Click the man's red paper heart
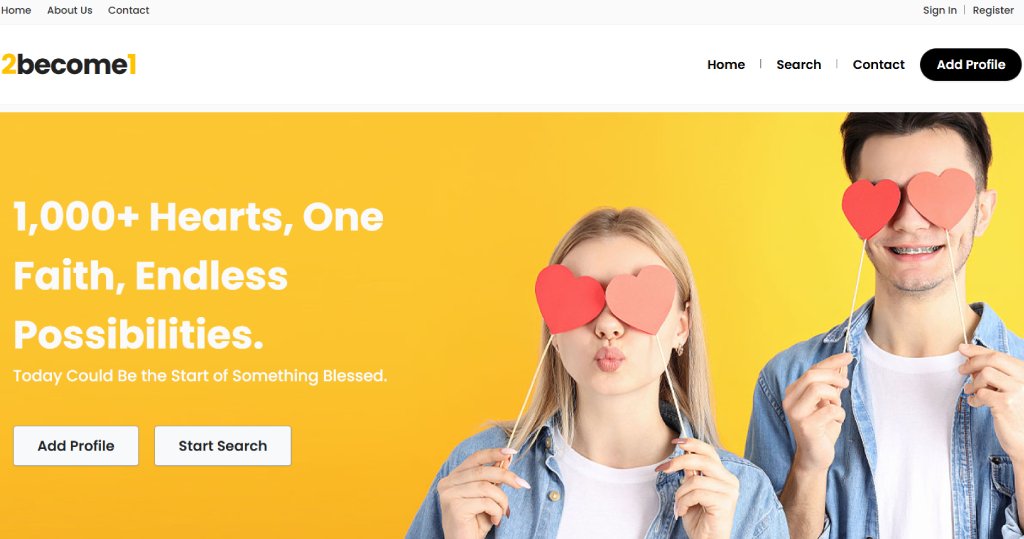The height and width of the screenshot is (539, 1024). [871, 208]
